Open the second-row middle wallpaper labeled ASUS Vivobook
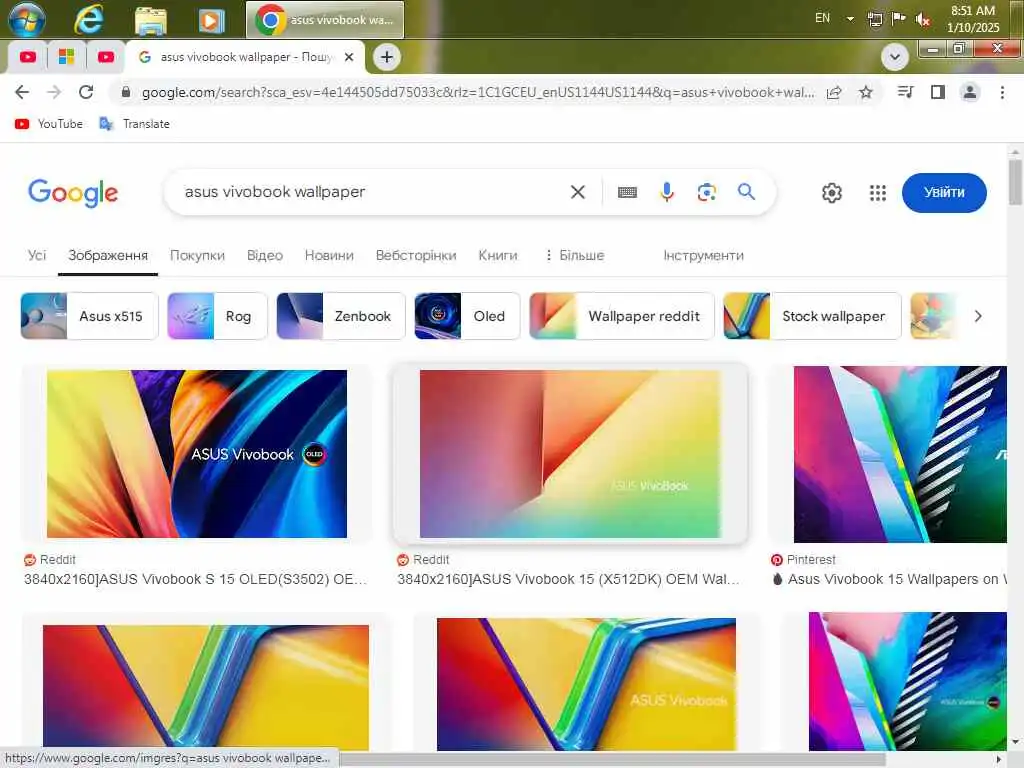This screenshot has height=768, width=1024. (586, 684)
